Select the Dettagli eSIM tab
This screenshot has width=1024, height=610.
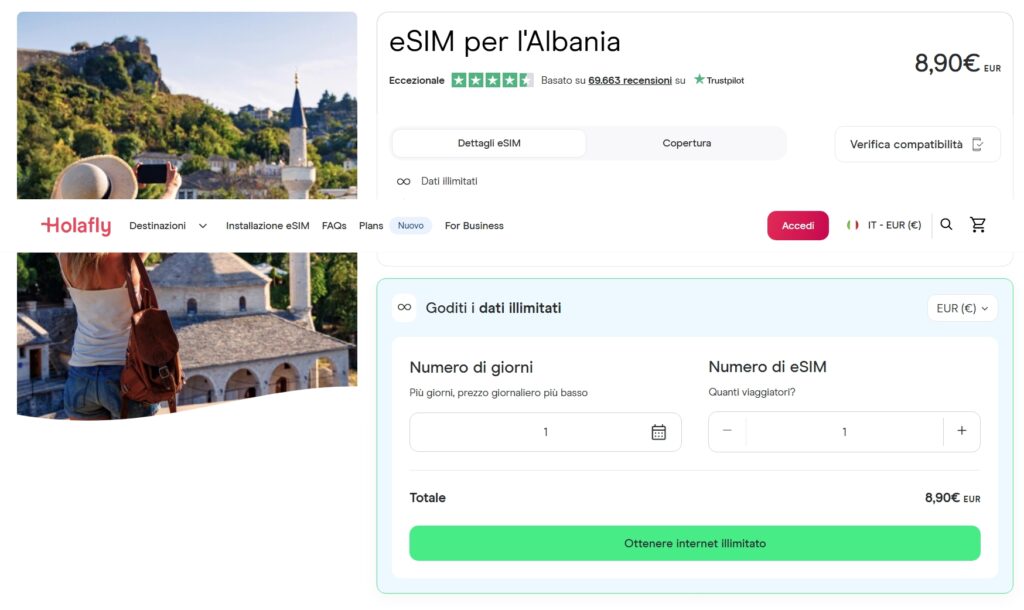(x=489, y=143)
